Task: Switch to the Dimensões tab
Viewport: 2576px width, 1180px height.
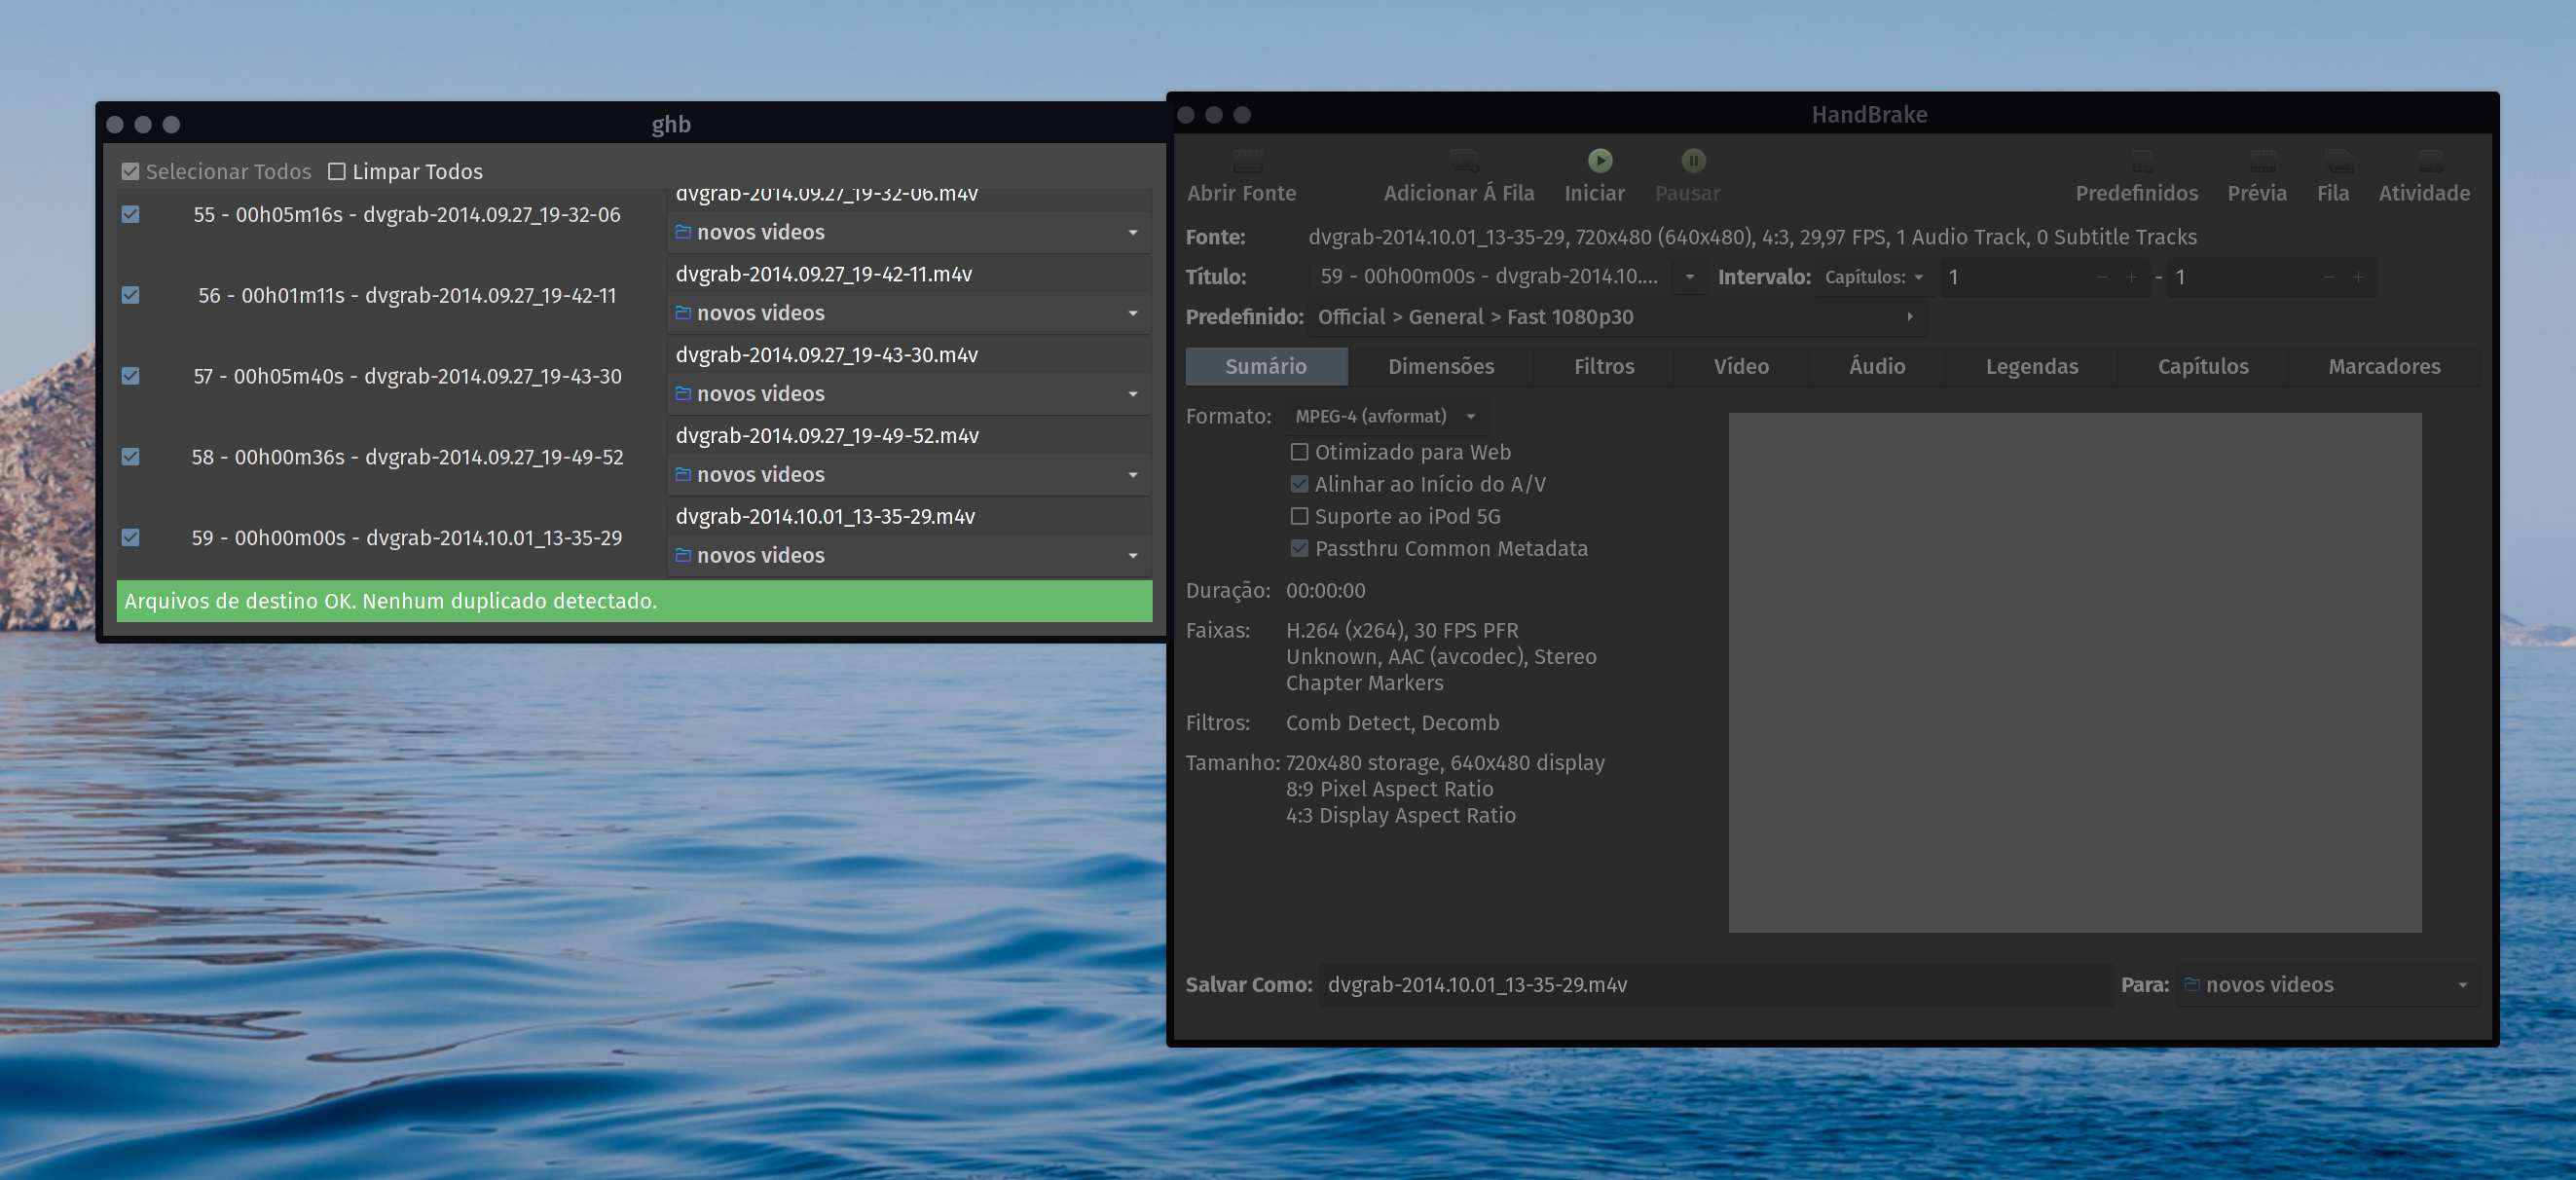Action: (1441, 366)
